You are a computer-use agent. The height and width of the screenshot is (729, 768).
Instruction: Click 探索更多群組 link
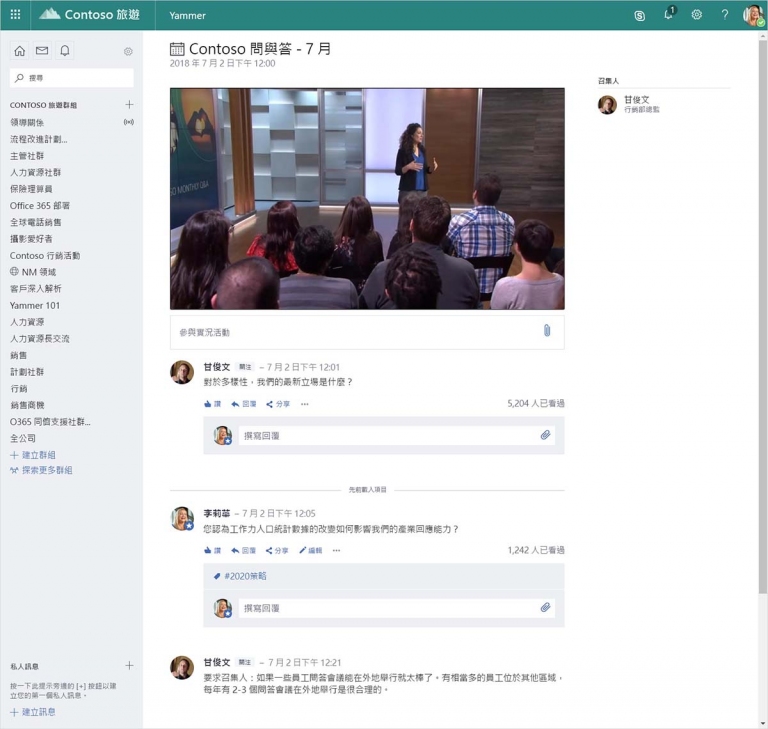[x=41, y=470]
